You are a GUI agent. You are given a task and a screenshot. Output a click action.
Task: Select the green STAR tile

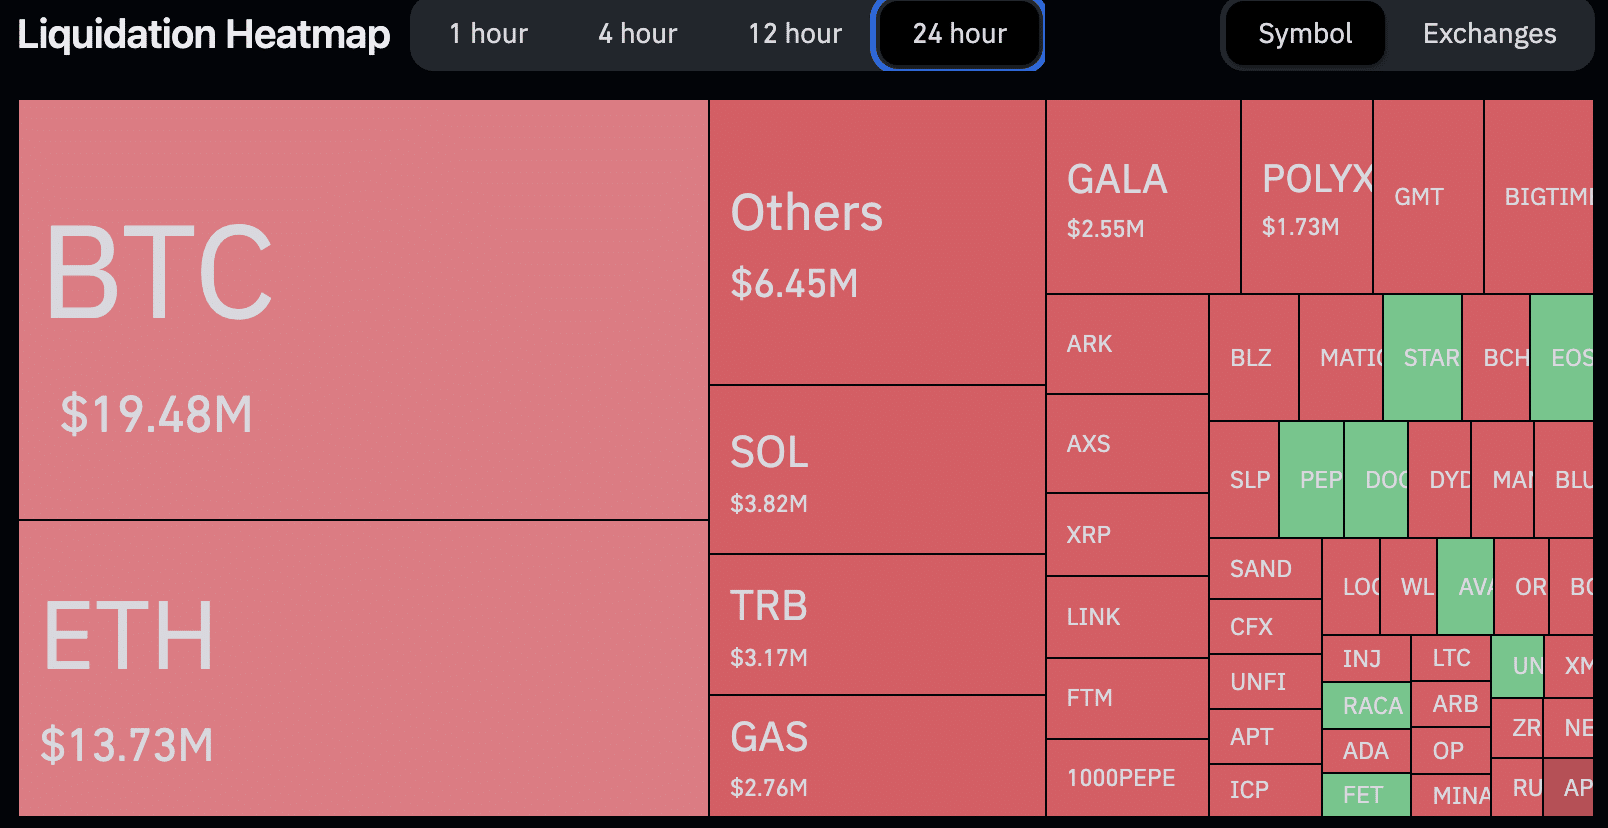[x=1422, y=357]
